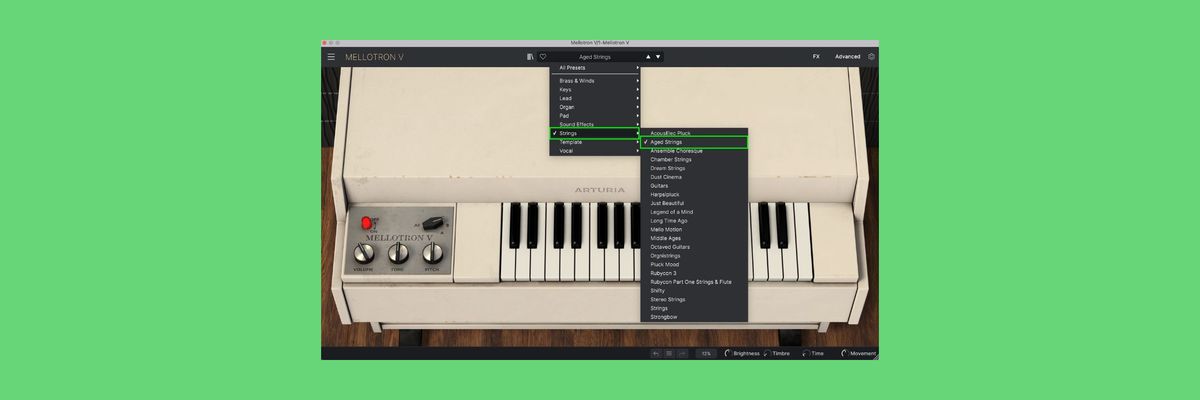
Task: Choose Guitars preset
Action: pos(694,186)
